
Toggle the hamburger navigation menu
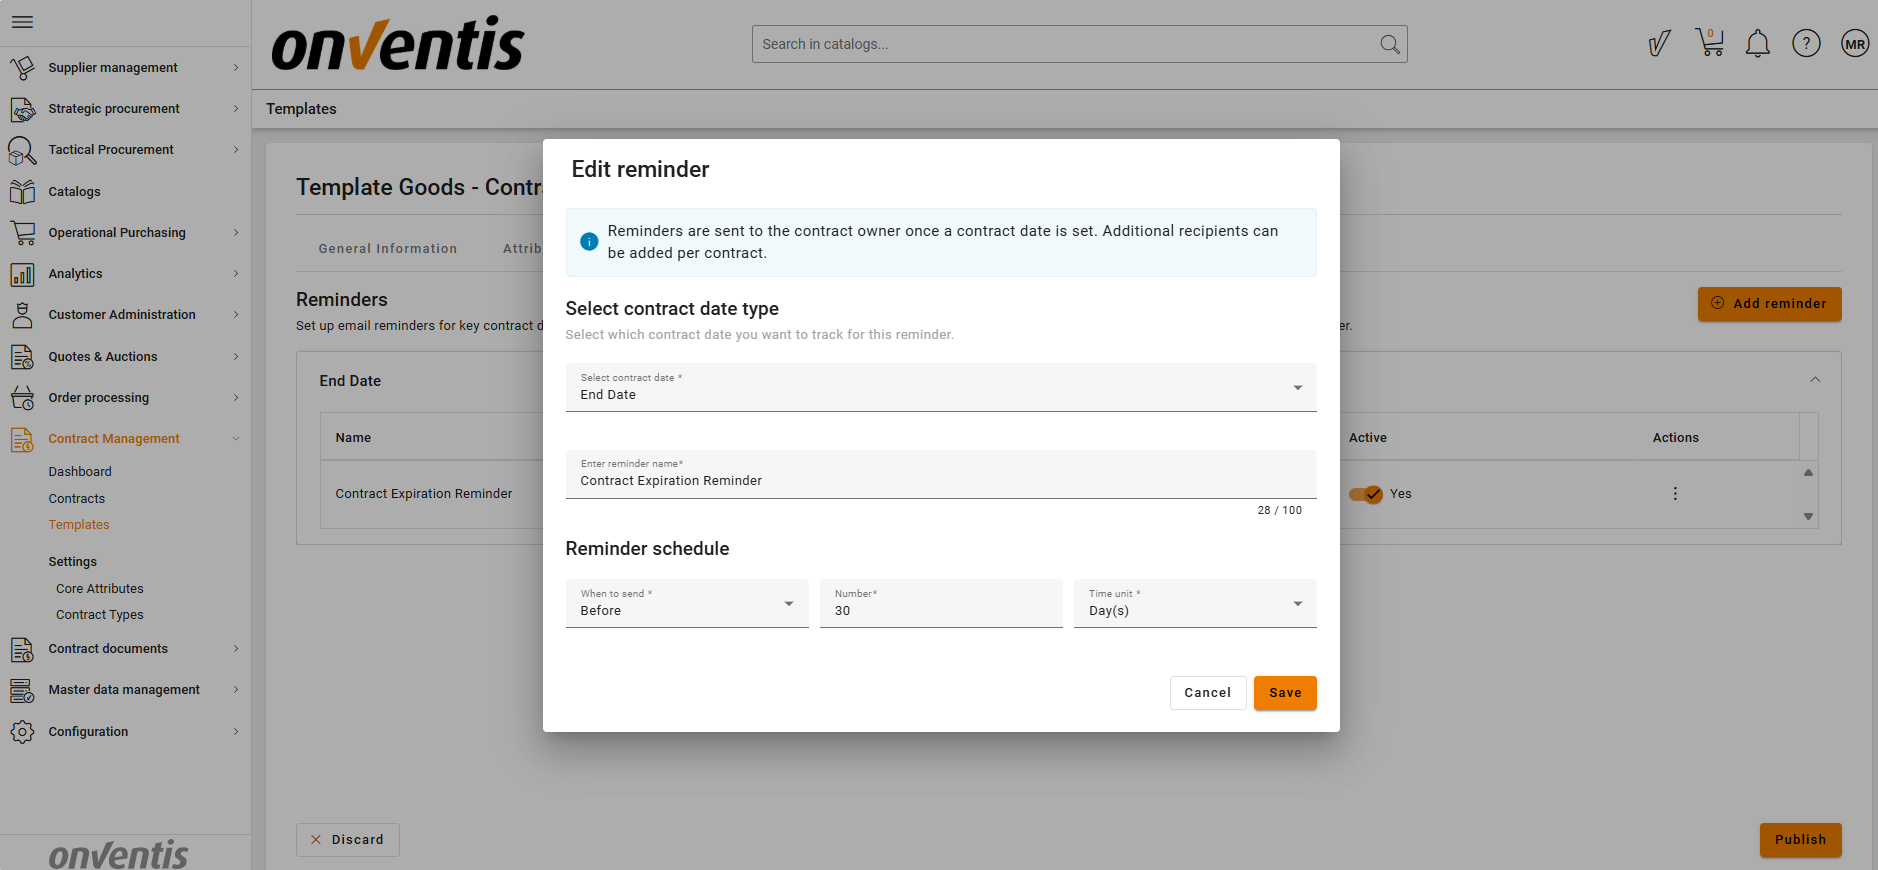coord(22,22)
